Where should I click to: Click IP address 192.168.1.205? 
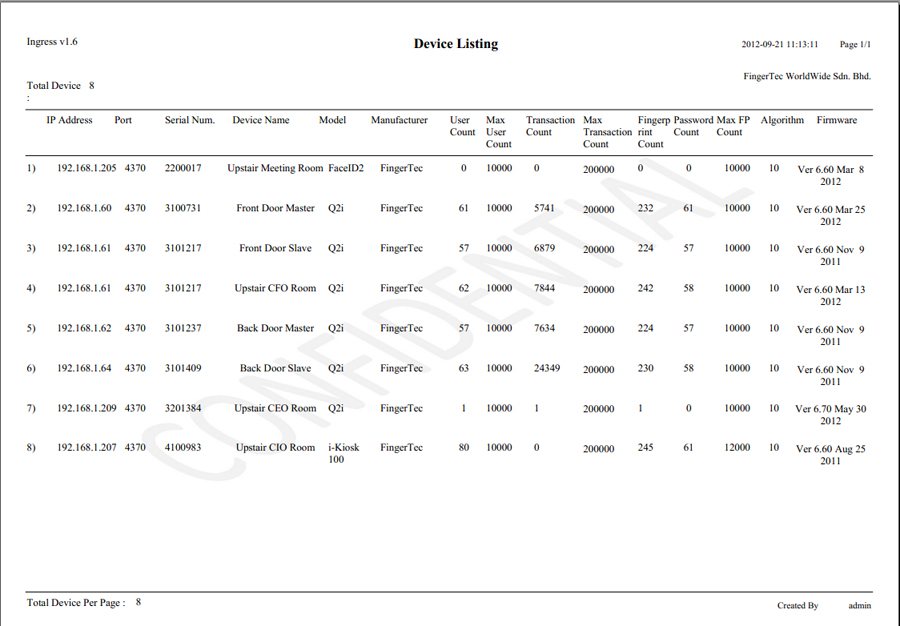(87, 168)
